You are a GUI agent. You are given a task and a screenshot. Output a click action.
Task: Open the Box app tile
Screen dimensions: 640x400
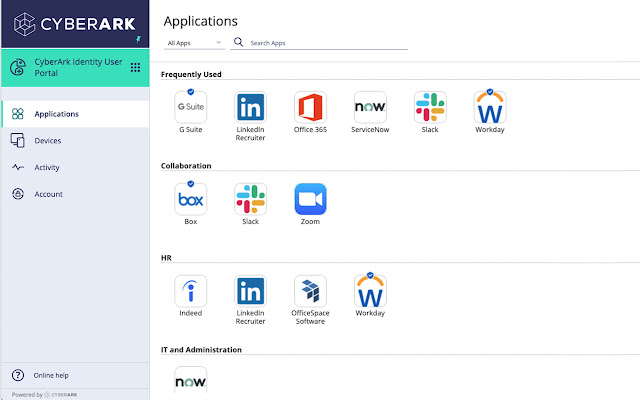click(191, 199)
